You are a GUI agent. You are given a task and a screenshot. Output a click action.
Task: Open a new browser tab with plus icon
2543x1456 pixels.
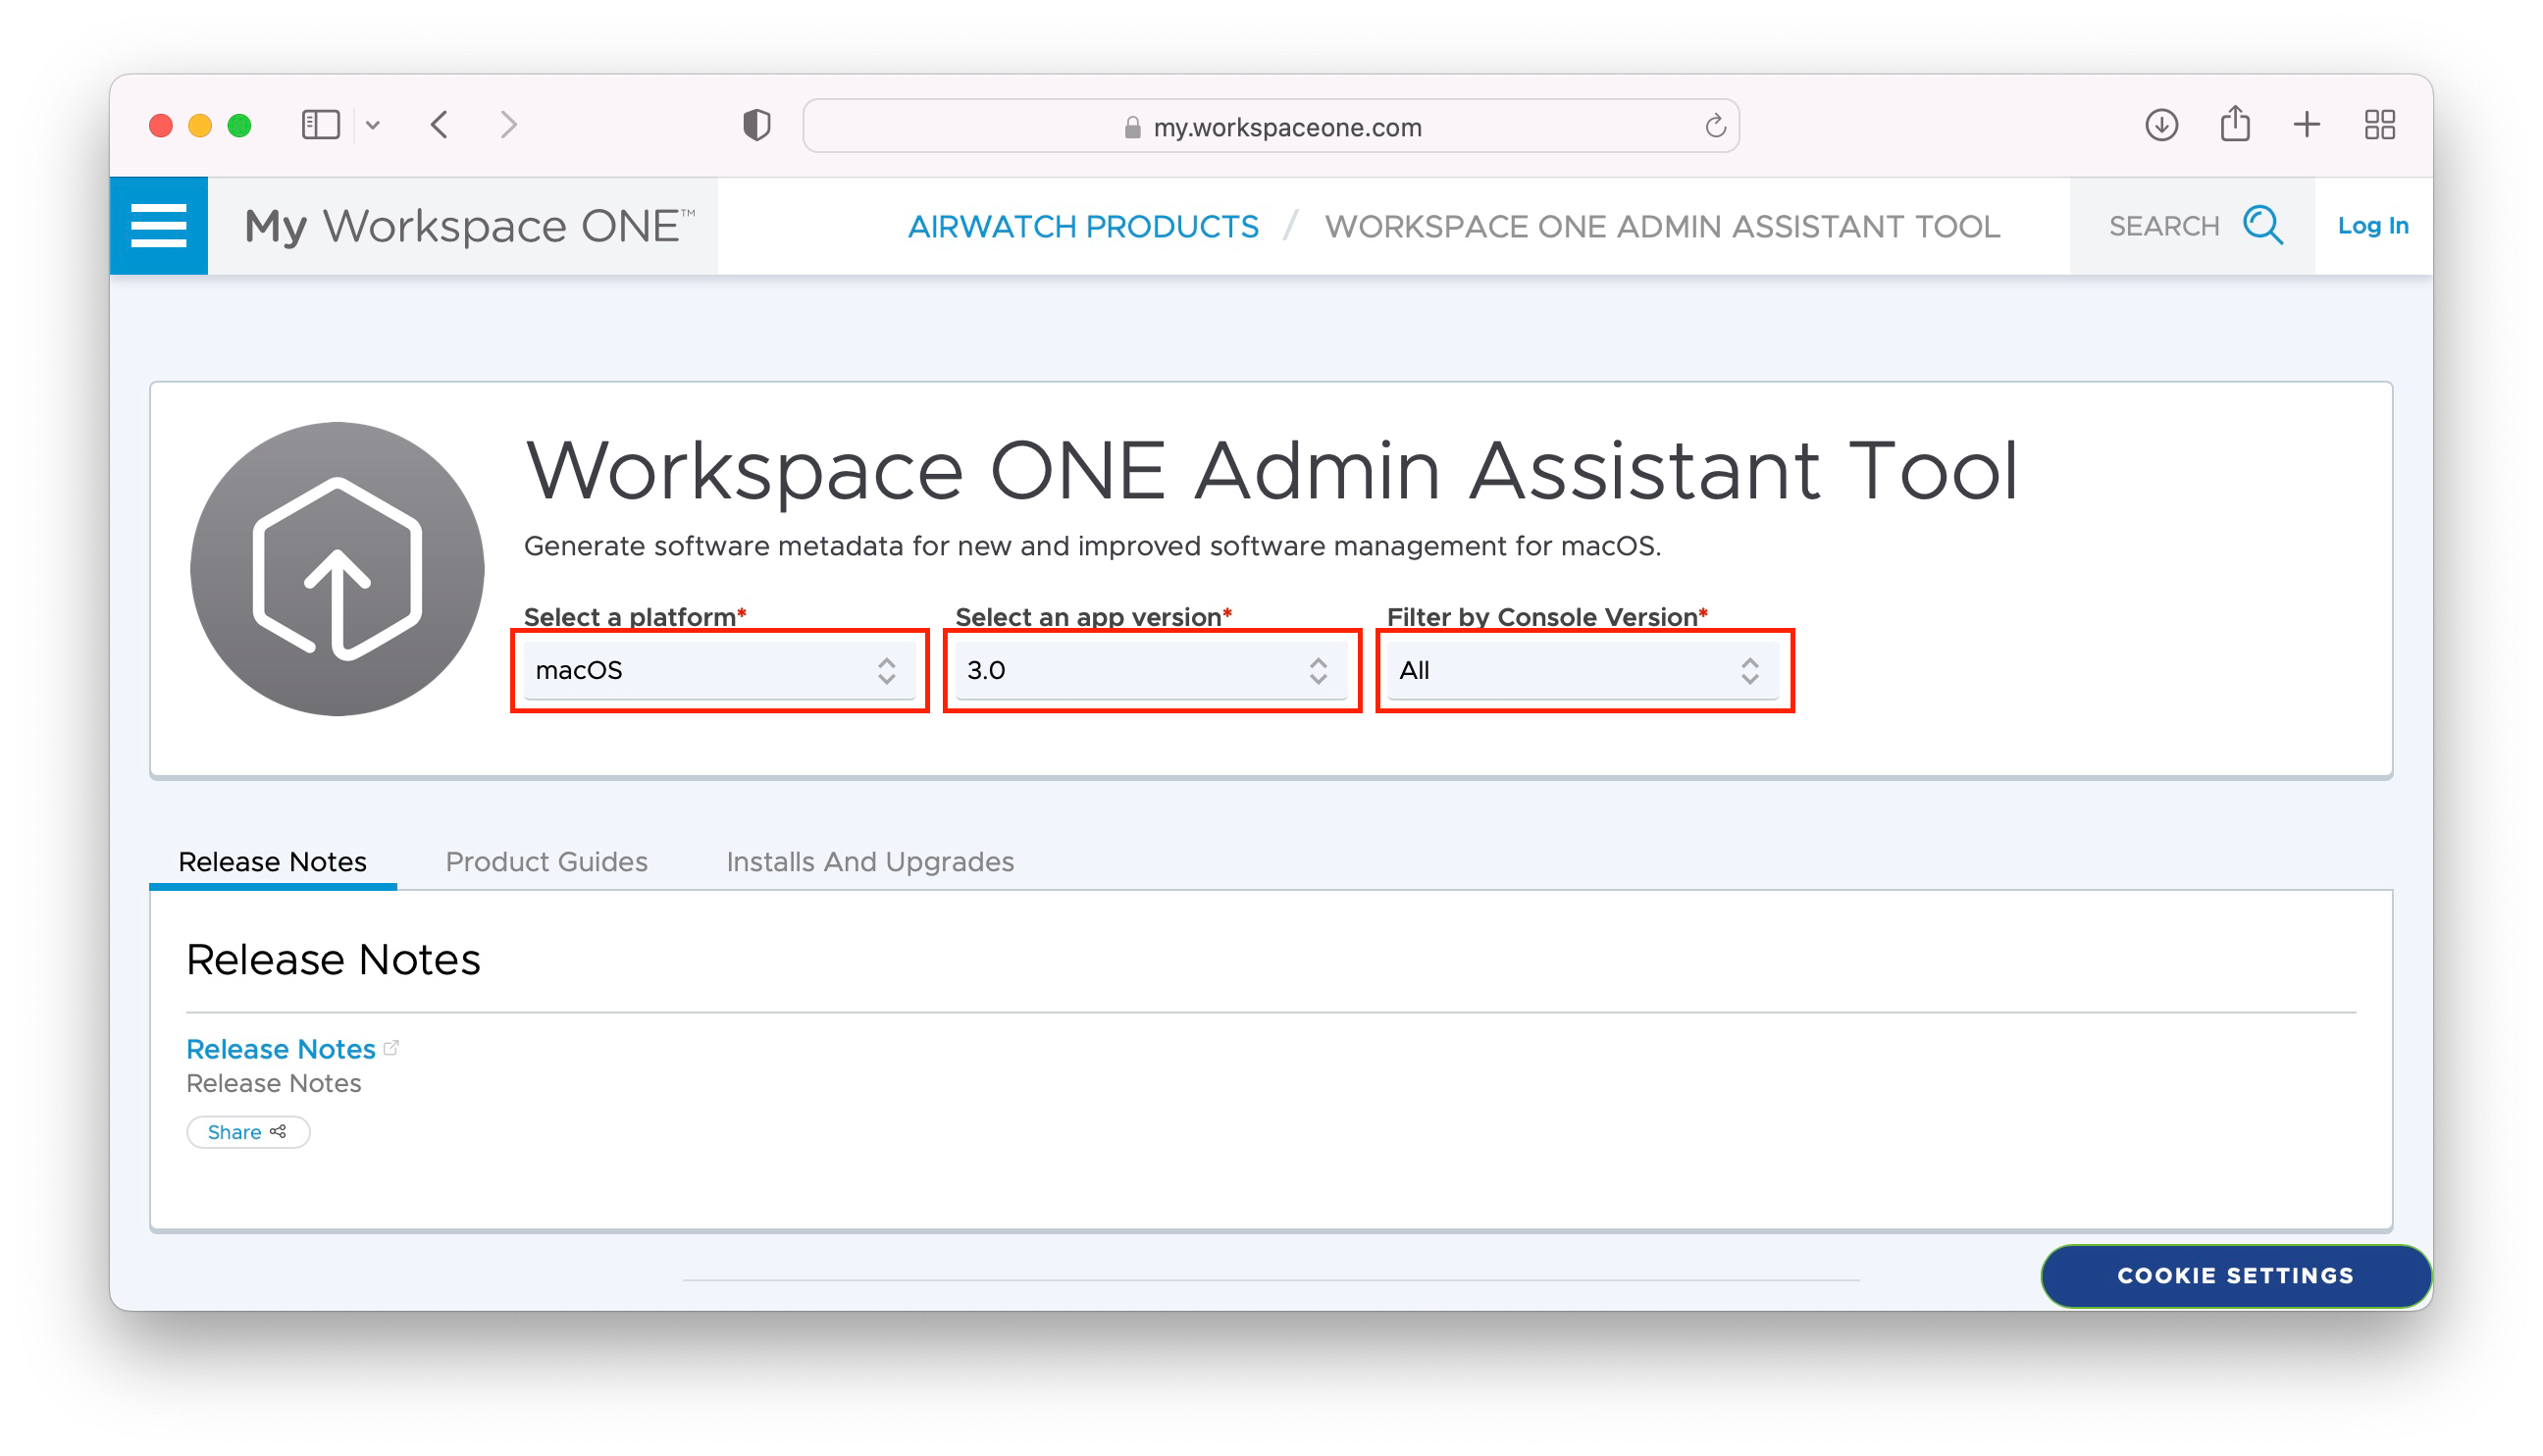(2307, 124)
